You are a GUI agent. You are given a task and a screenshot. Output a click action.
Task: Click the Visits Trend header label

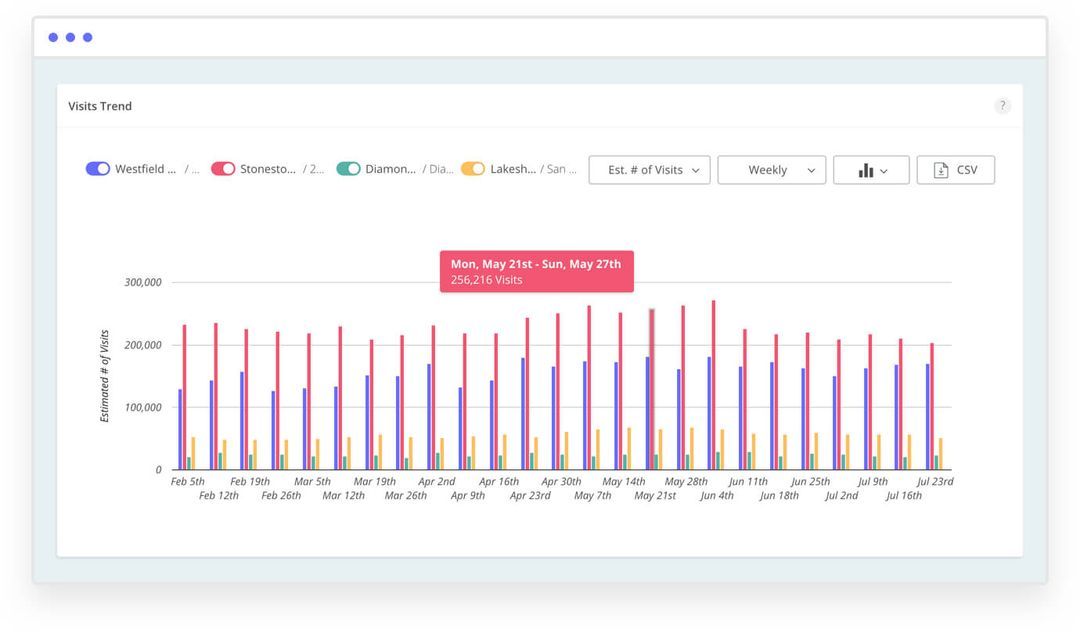(x=99, y=105)
